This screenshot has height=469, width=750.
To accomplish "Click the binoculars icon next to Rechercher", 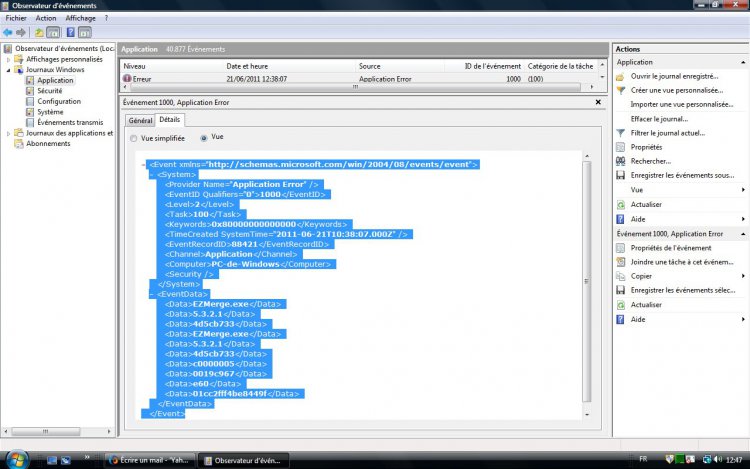I will pos(621,161).
